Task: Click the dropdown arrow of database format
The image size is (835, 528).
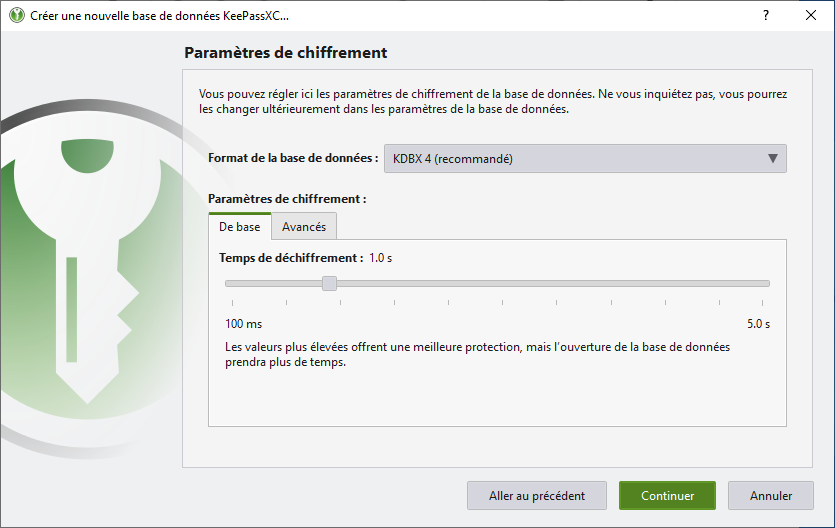Action: tap(773, 159)
